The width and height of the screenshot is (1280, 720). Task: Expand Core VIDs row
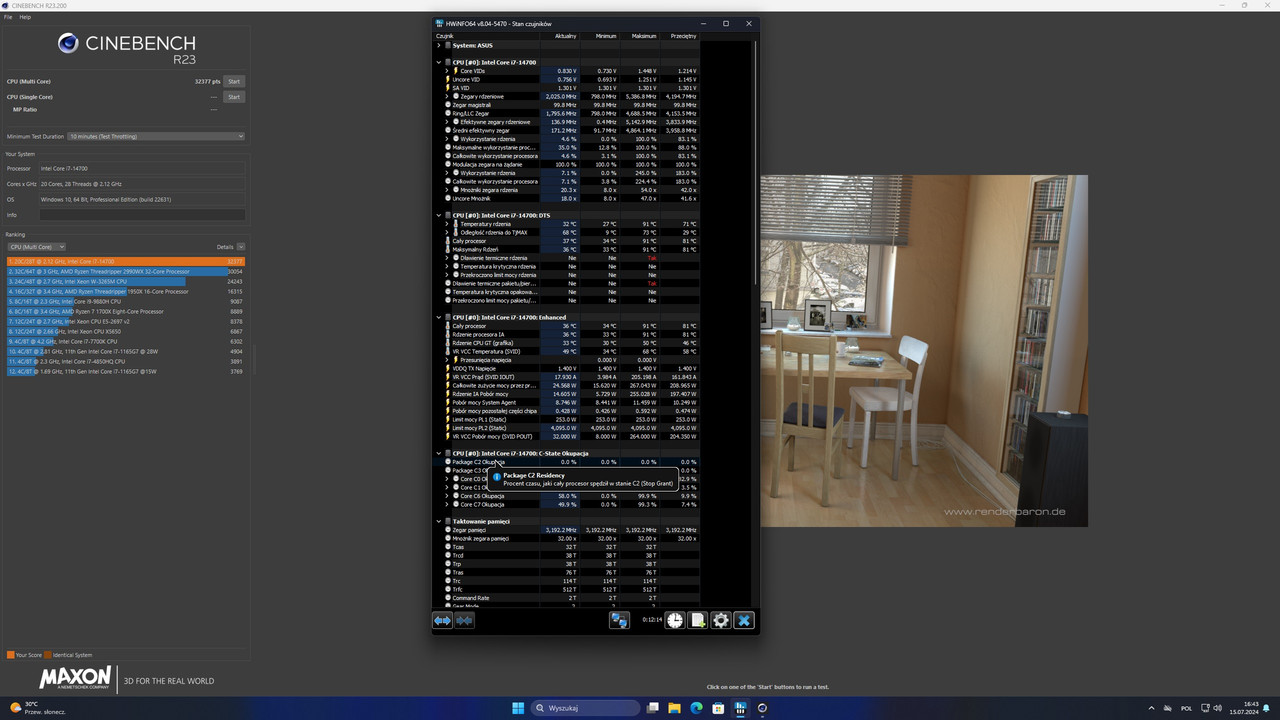(x=447, y=71)
